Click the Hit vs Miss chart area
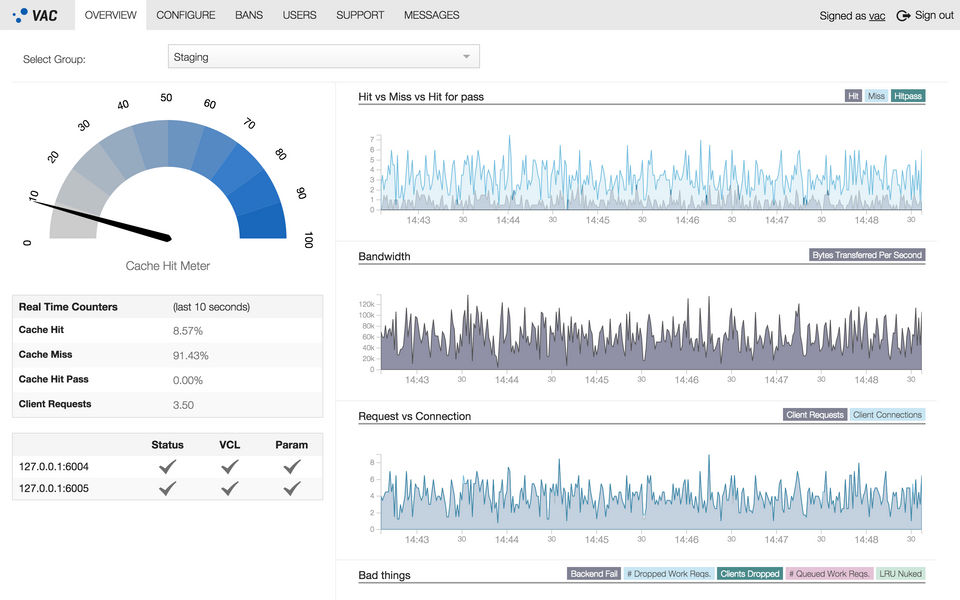The image size is (960, 600). (x=651, y=174)
